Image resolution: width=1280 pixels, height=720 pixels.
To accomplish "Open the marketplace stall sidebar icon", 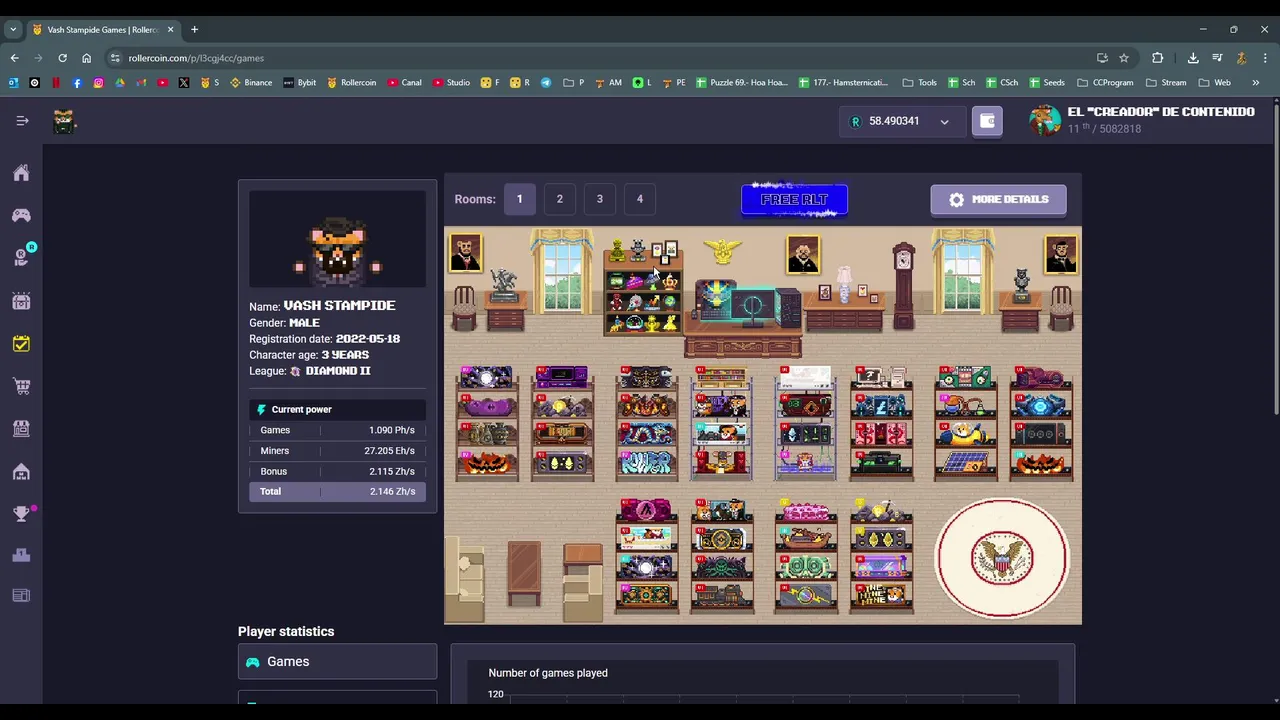I will click(21, 428).
